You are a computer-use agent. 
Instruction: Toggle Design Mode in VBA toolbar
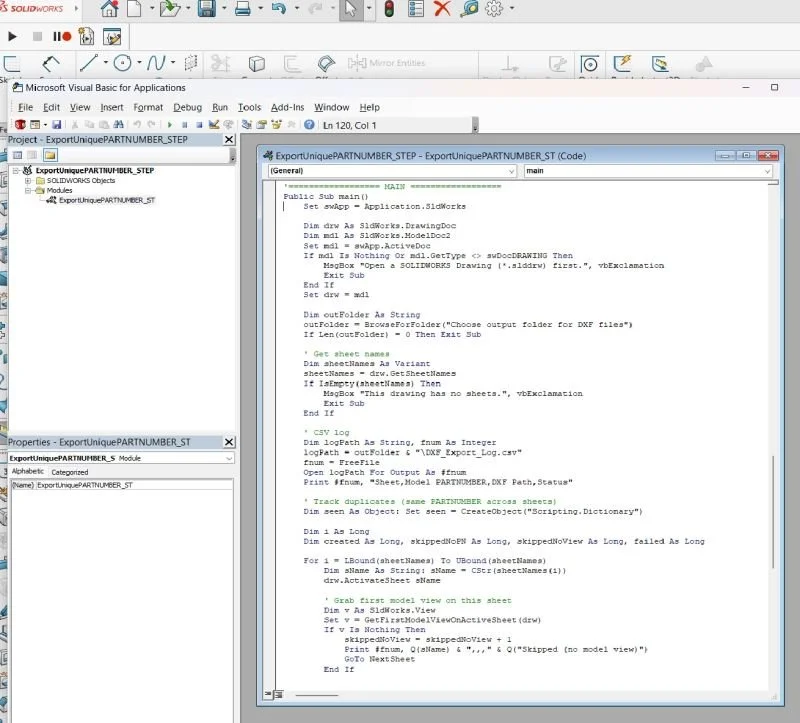(214, 124)
